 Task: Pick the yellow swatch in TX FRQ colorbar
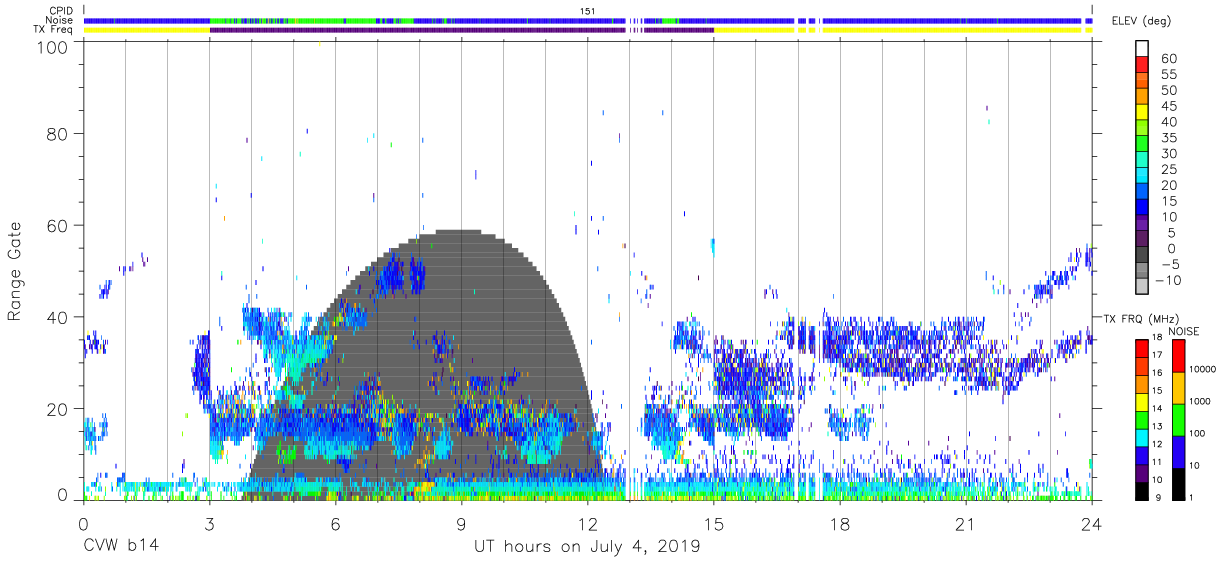pos(1141,401)
